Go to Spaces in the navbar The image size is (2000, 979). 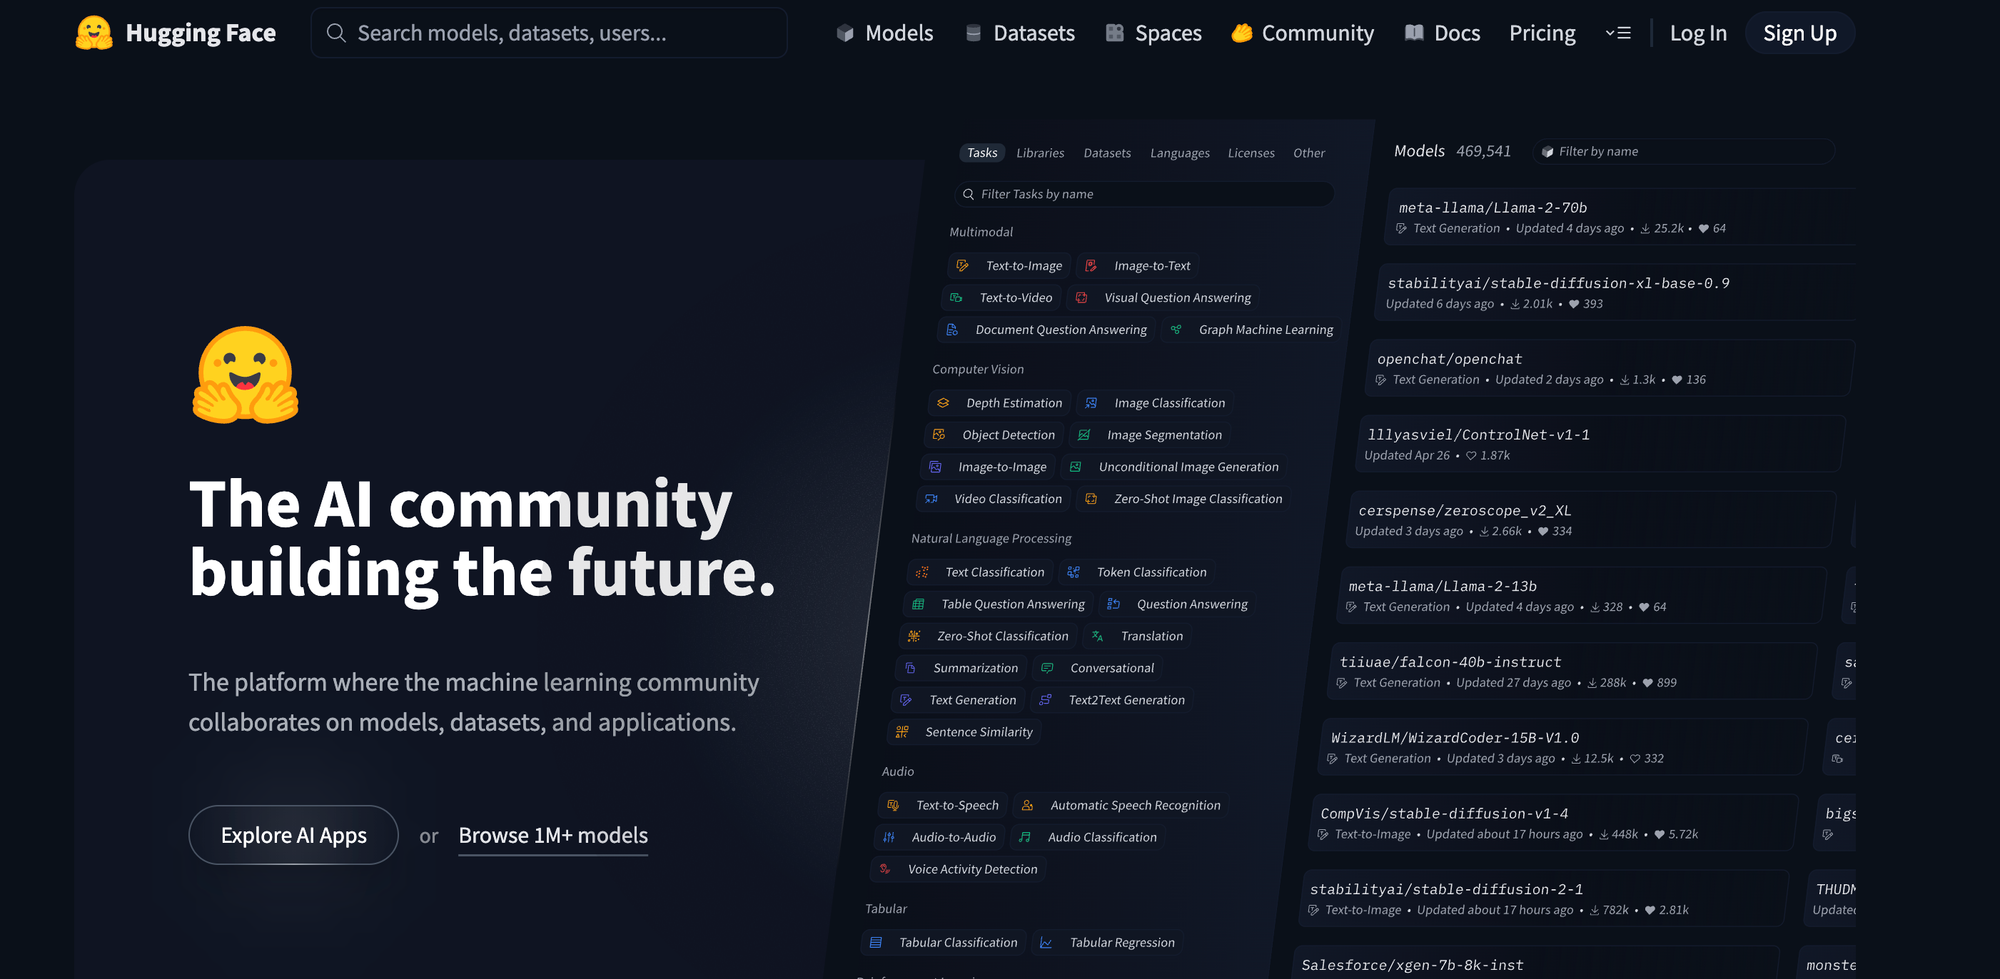pyautogui.click(x=1154, y=33)
